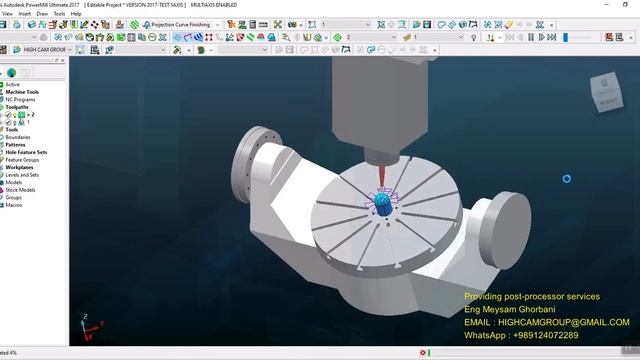This screenshot has width=640, height=360.
Task: Toggle the explorer globe tab icon
Action: tap(11, 73)
